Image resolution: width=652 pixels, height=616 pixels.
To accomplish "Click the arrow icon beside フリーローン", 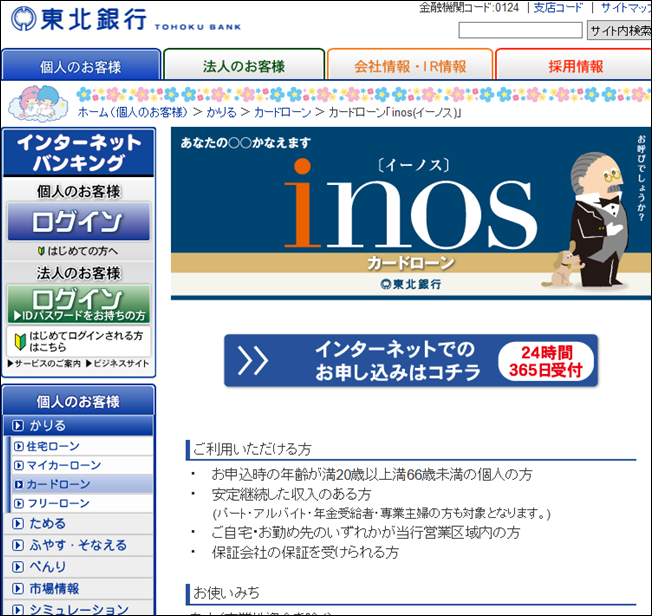I will pyautogui.click(x=19, y=503).
